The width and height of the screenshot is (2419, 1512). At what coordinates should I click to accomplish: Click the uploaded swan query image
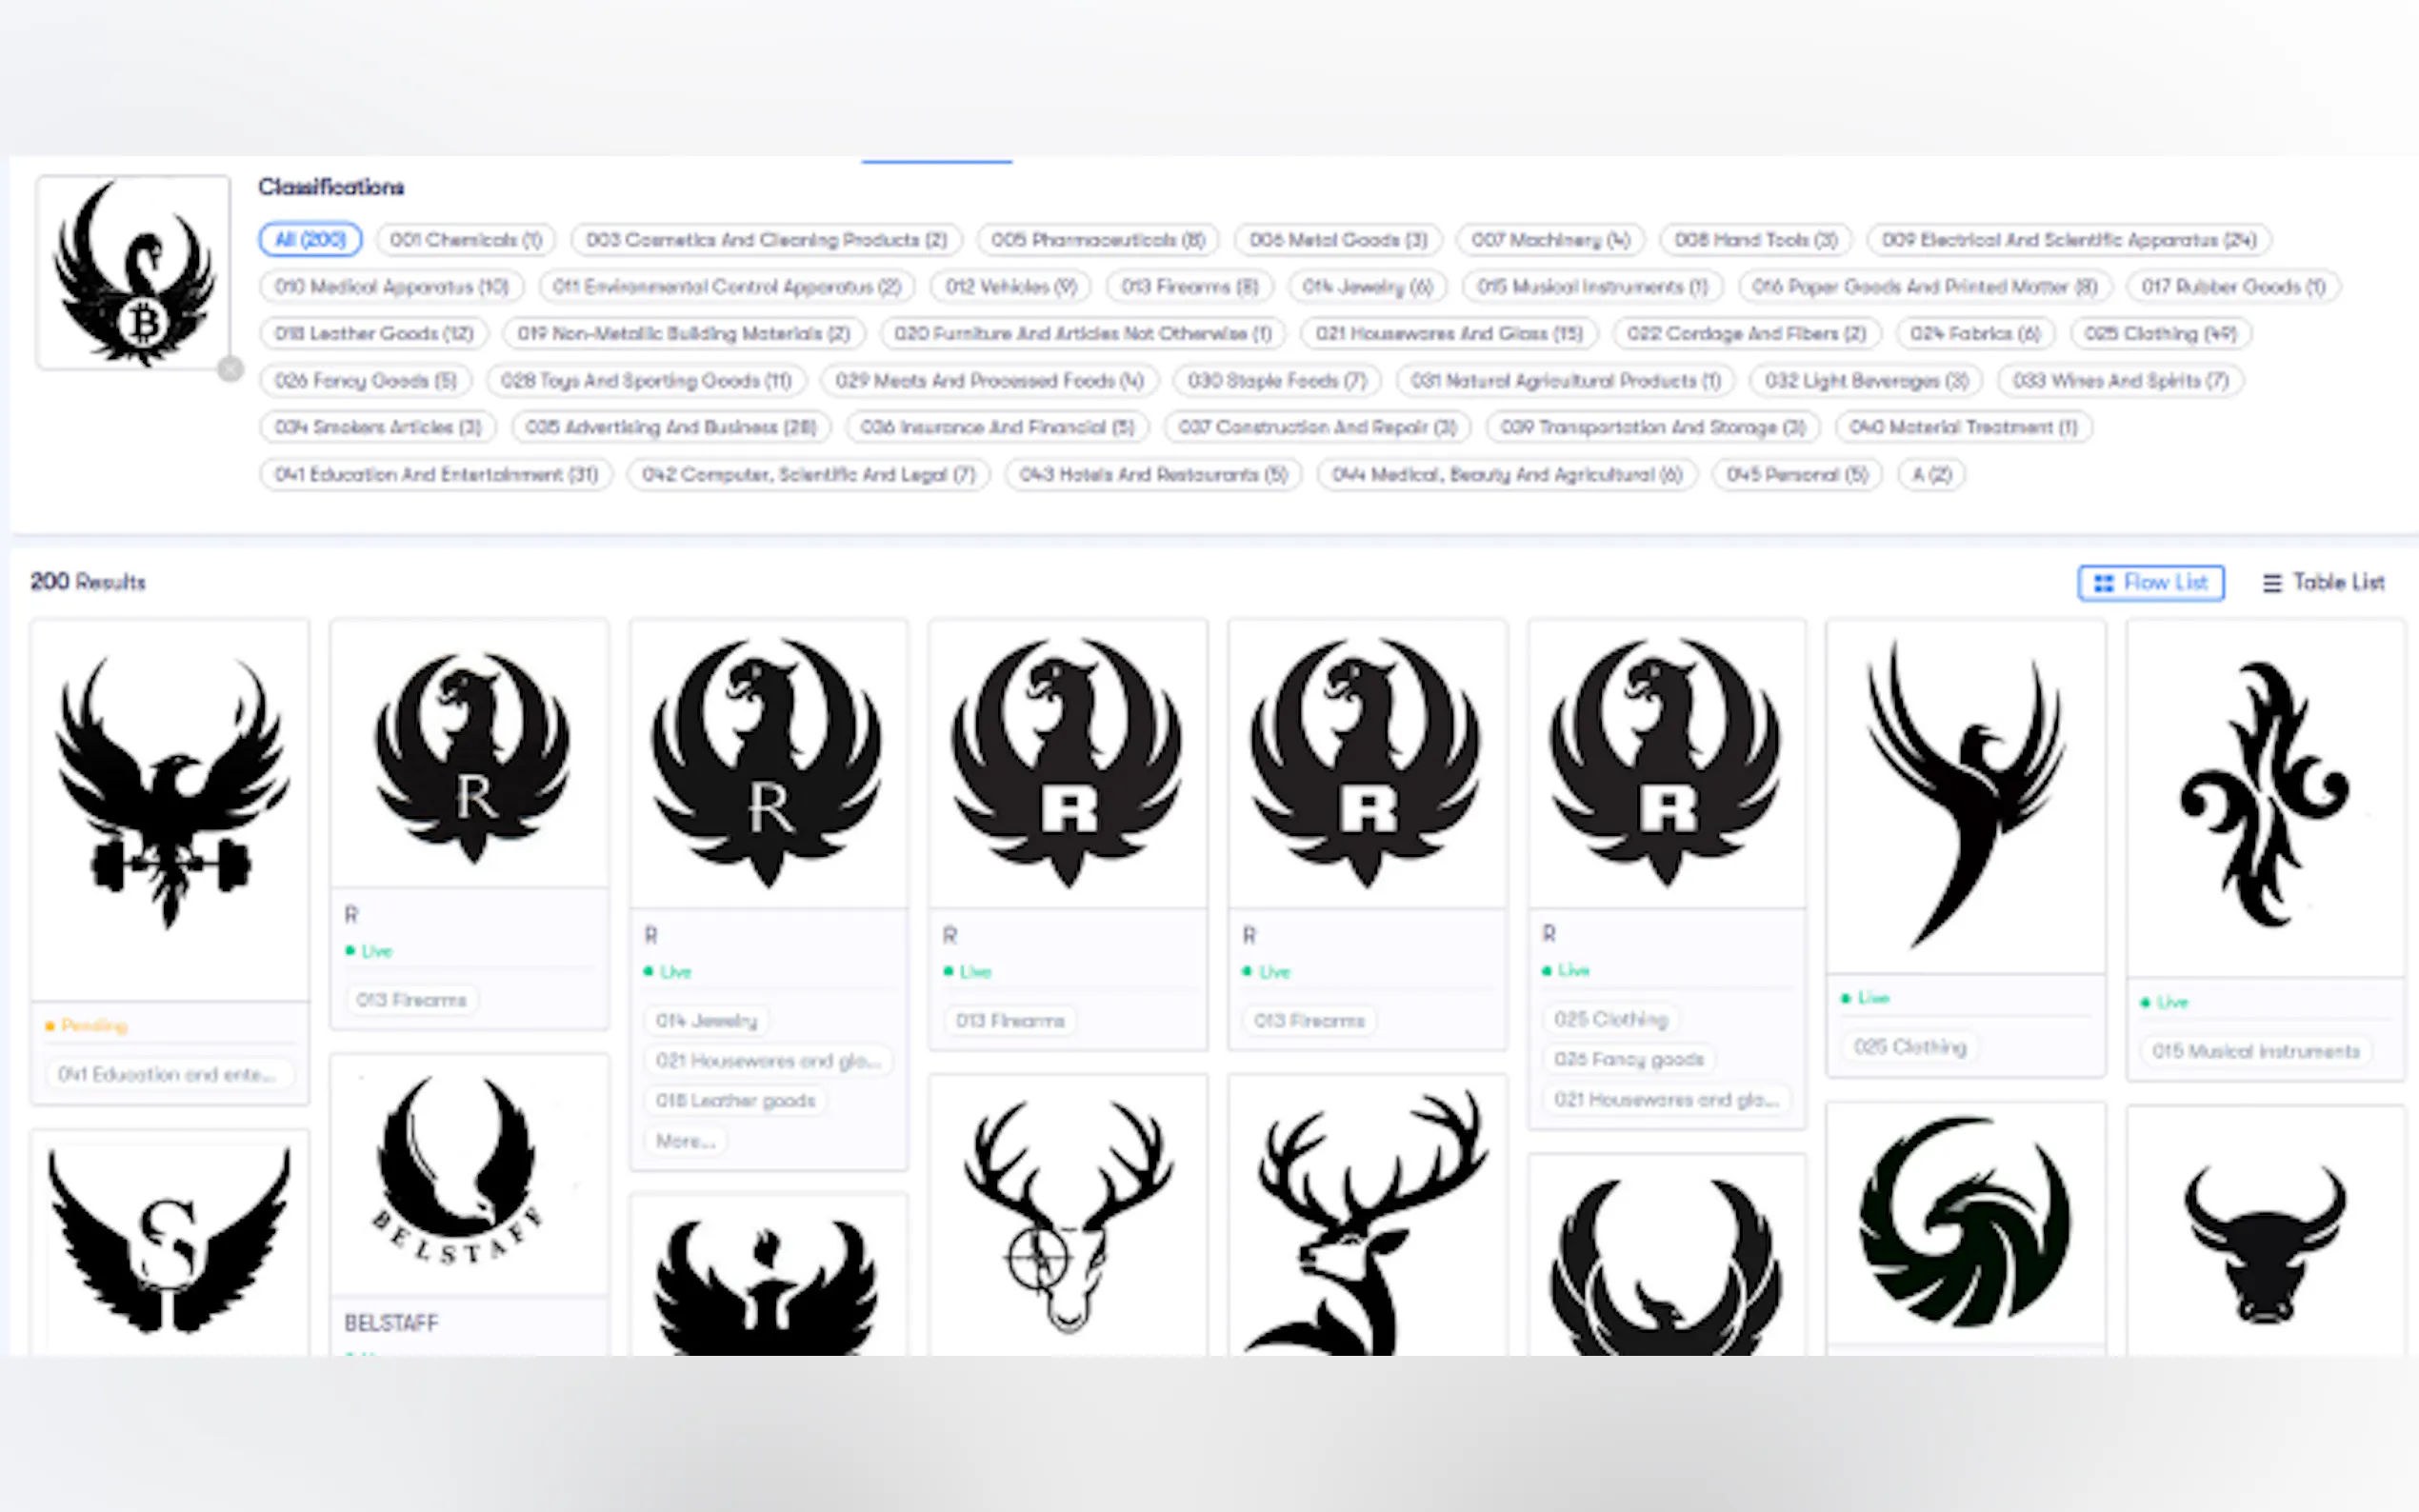(133, 271)
